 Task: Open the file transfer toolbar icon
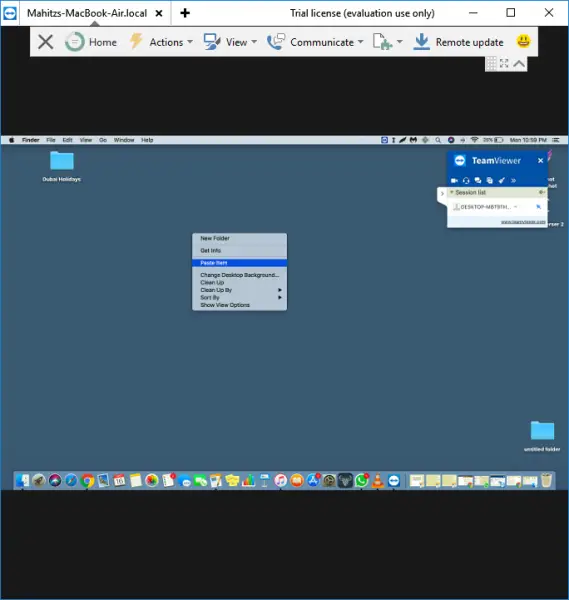pos(388,42)
